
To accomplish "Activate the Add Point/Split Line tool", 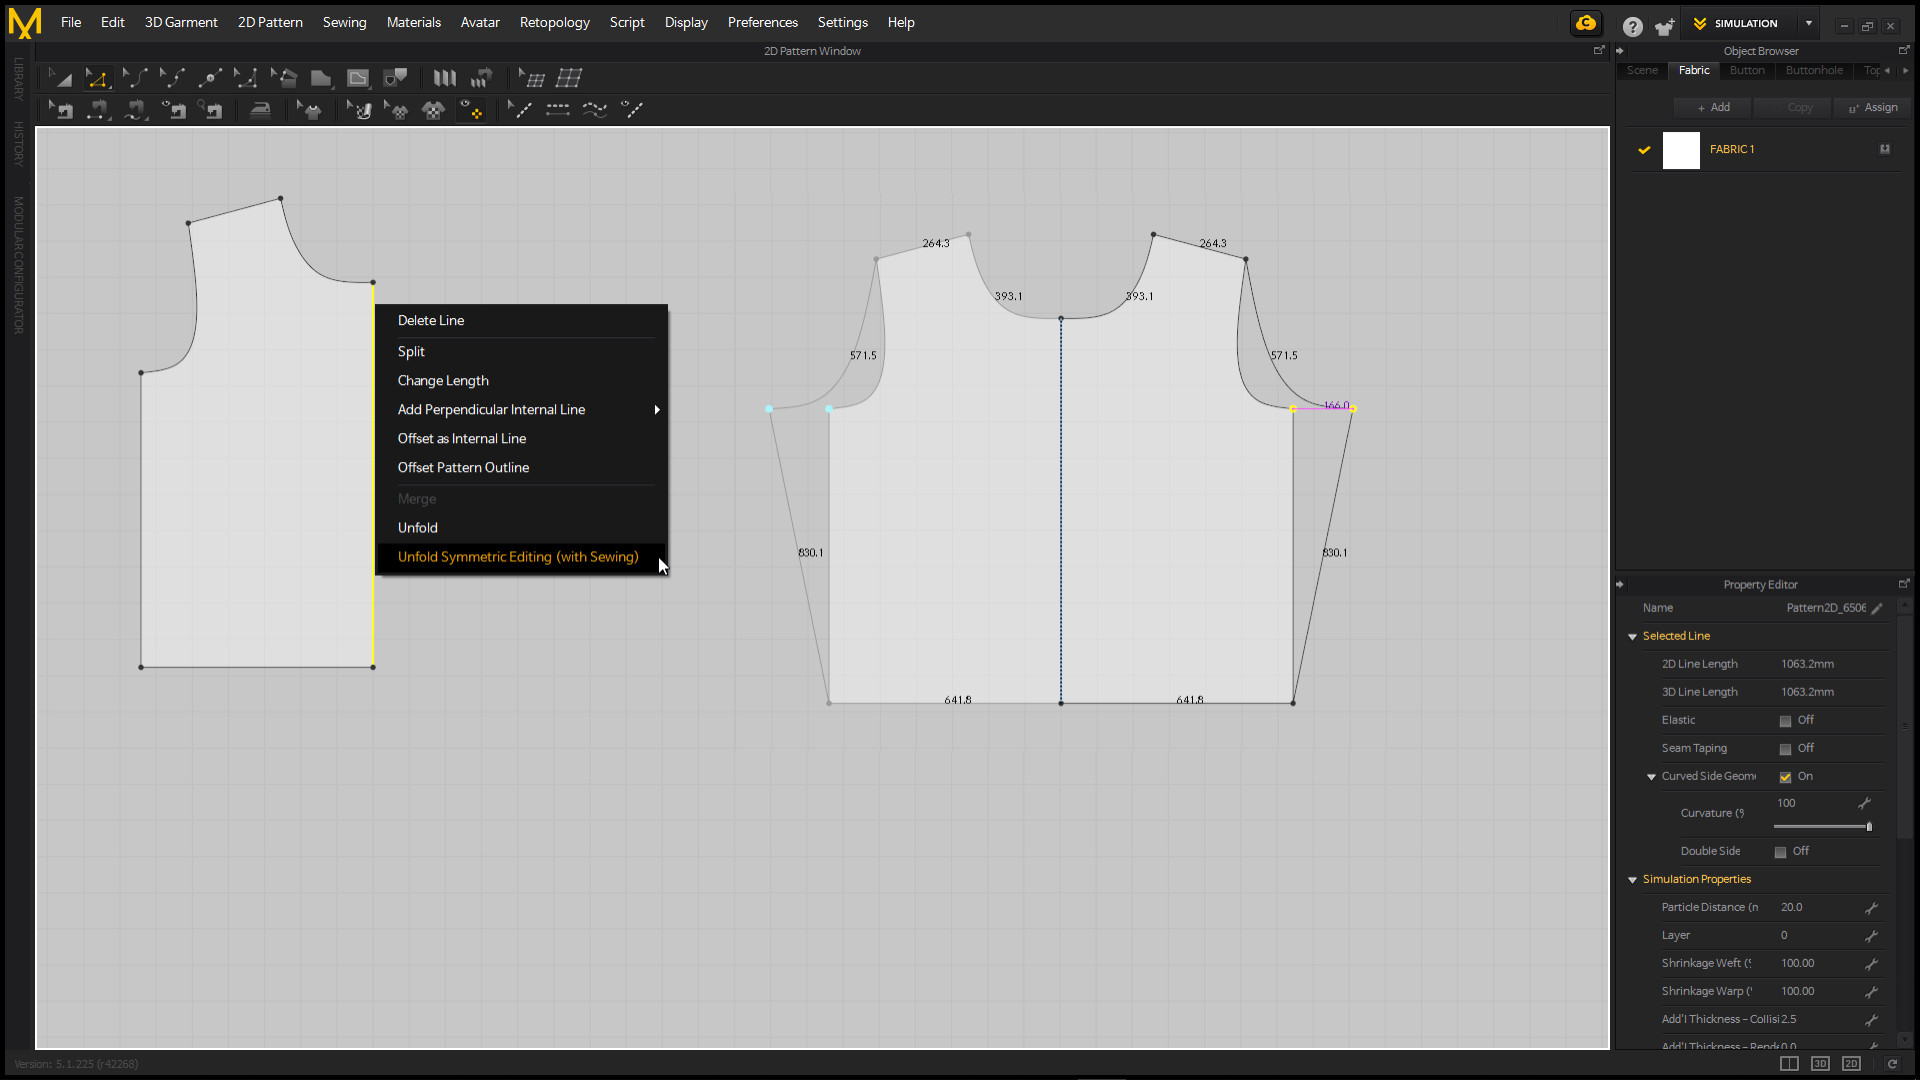I will click(210, 78).
